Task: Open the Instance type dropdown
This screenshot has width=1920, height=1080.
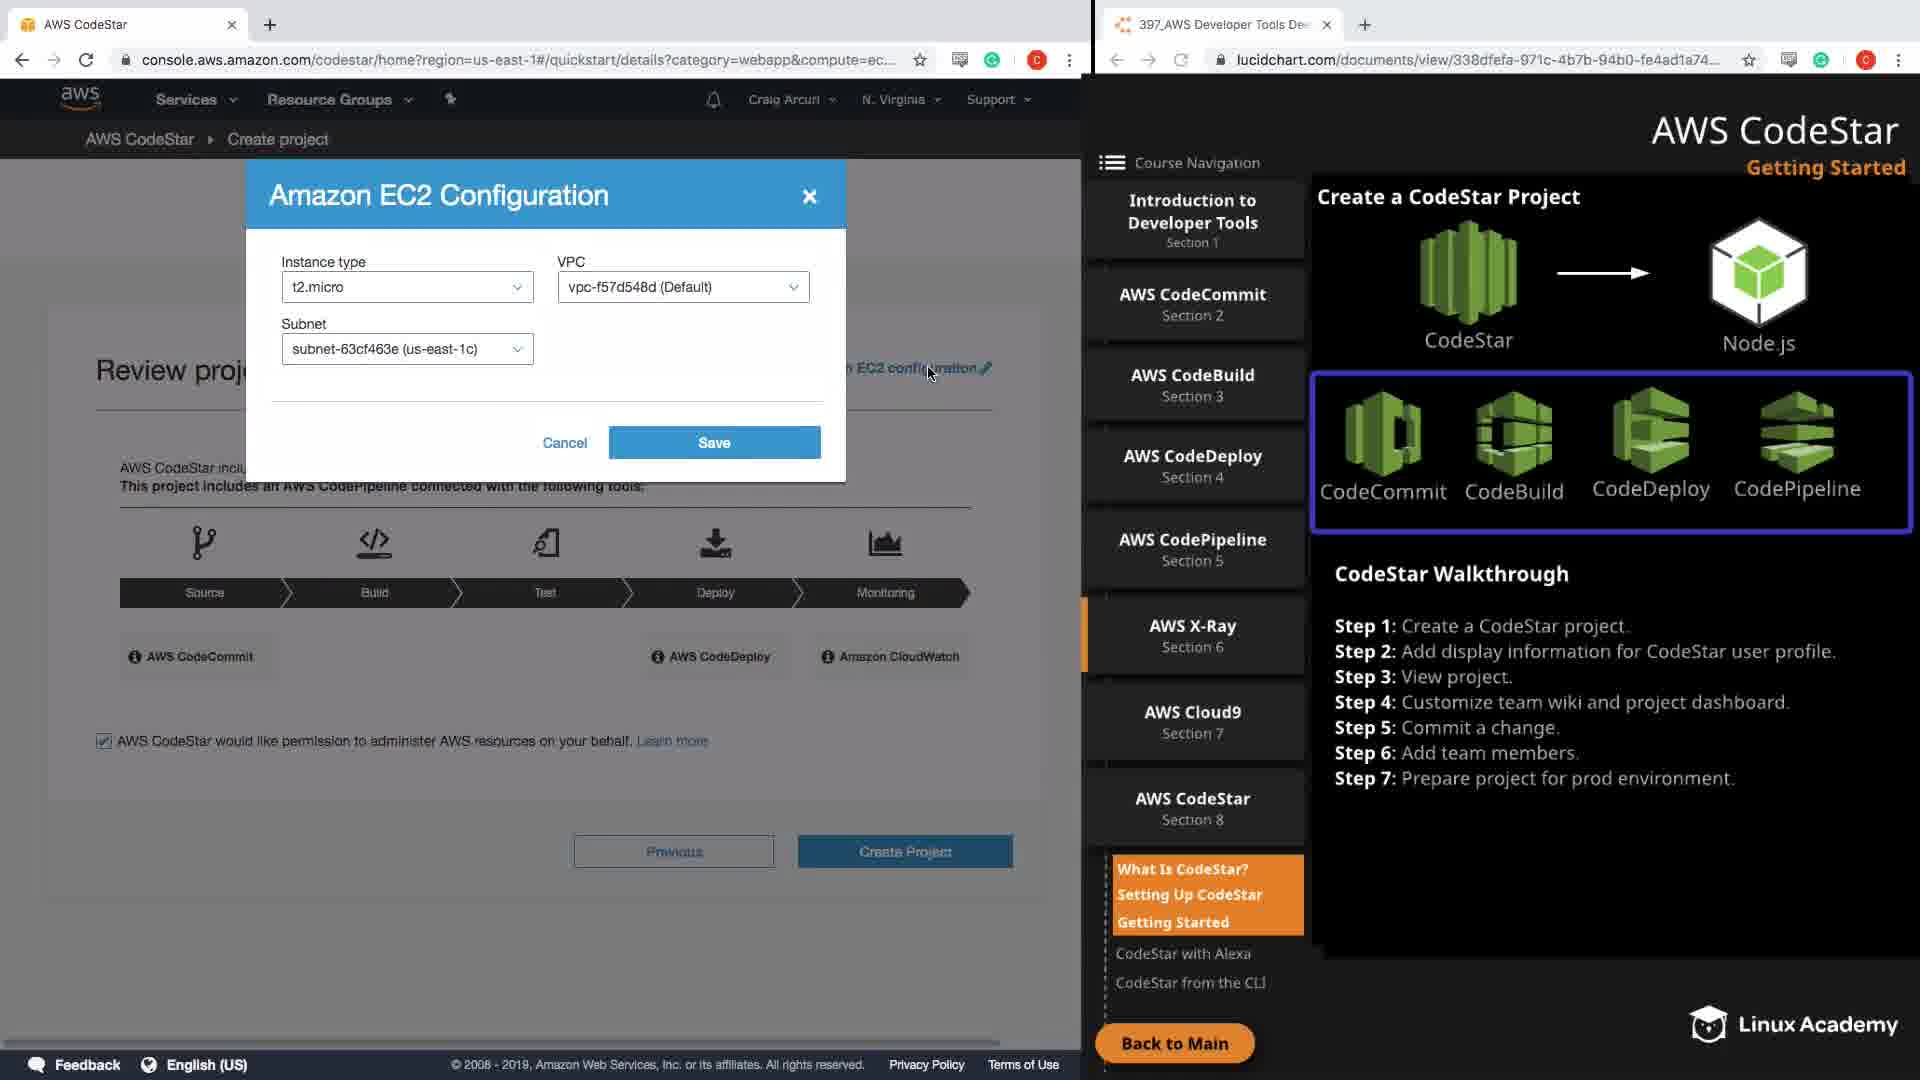Action: coord(407,287)
